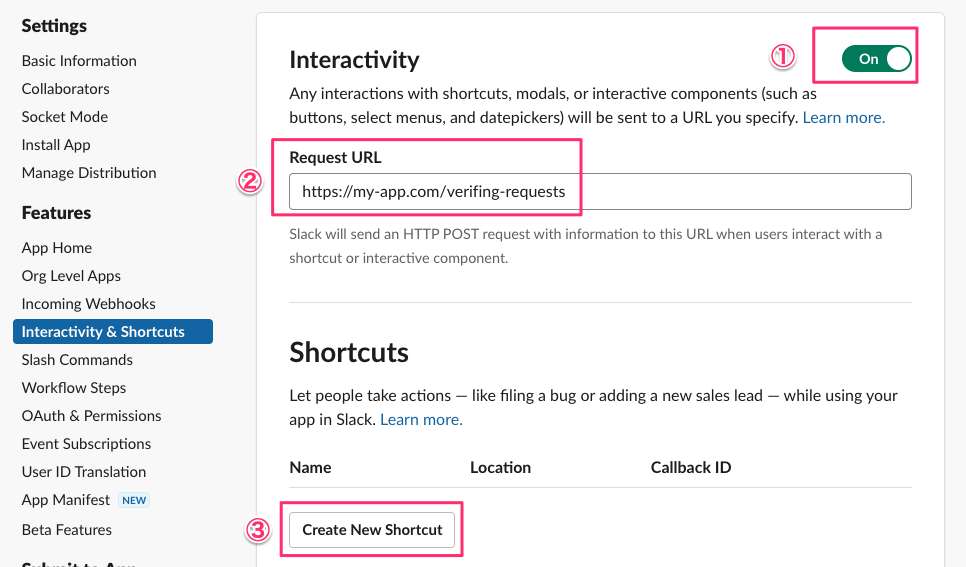
Task: Toggle the Interactivity On switch
Action: [877, 59]
